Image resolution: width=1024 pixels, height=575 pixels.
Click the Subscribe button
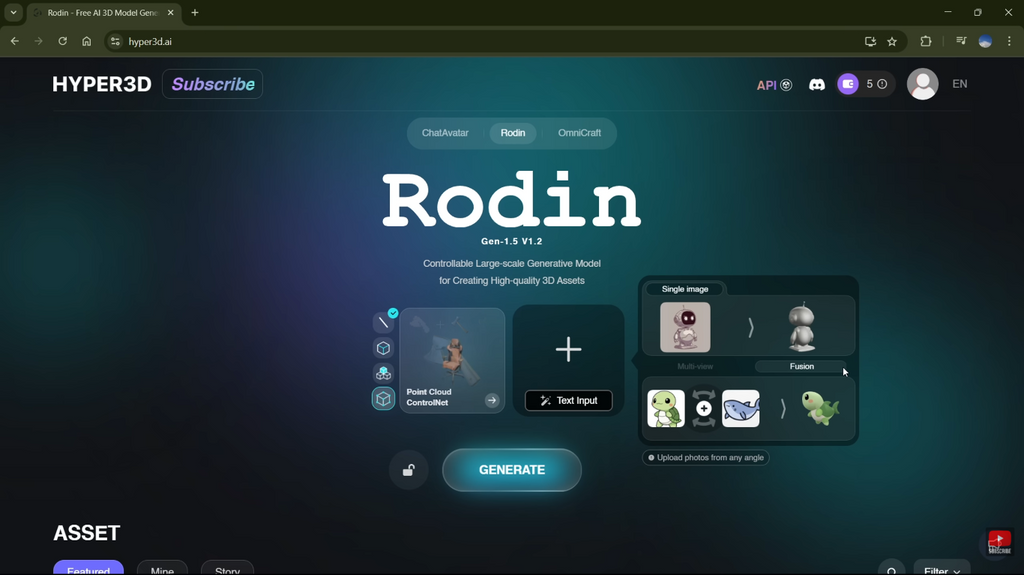point(213,84)
